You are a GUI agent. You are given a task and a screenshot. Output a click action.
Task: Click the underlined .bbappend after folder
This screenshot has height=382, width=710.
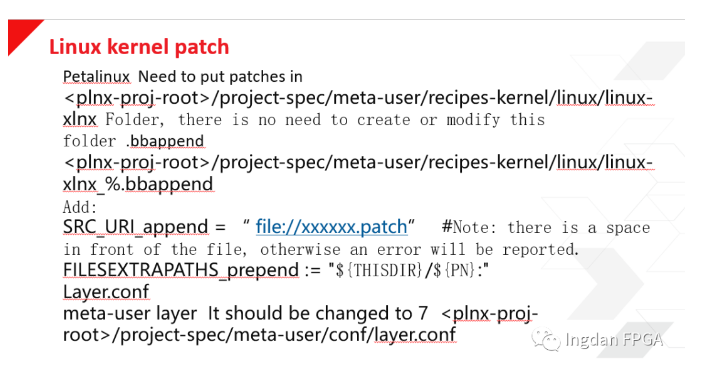pyautogui.click(x=165, y=141)
